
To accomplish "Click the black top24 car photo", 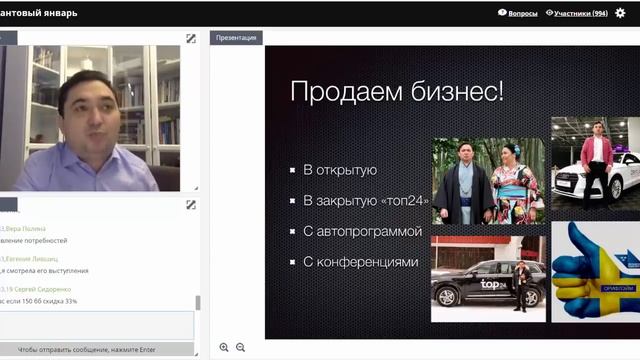I will (x=488, y=279).
